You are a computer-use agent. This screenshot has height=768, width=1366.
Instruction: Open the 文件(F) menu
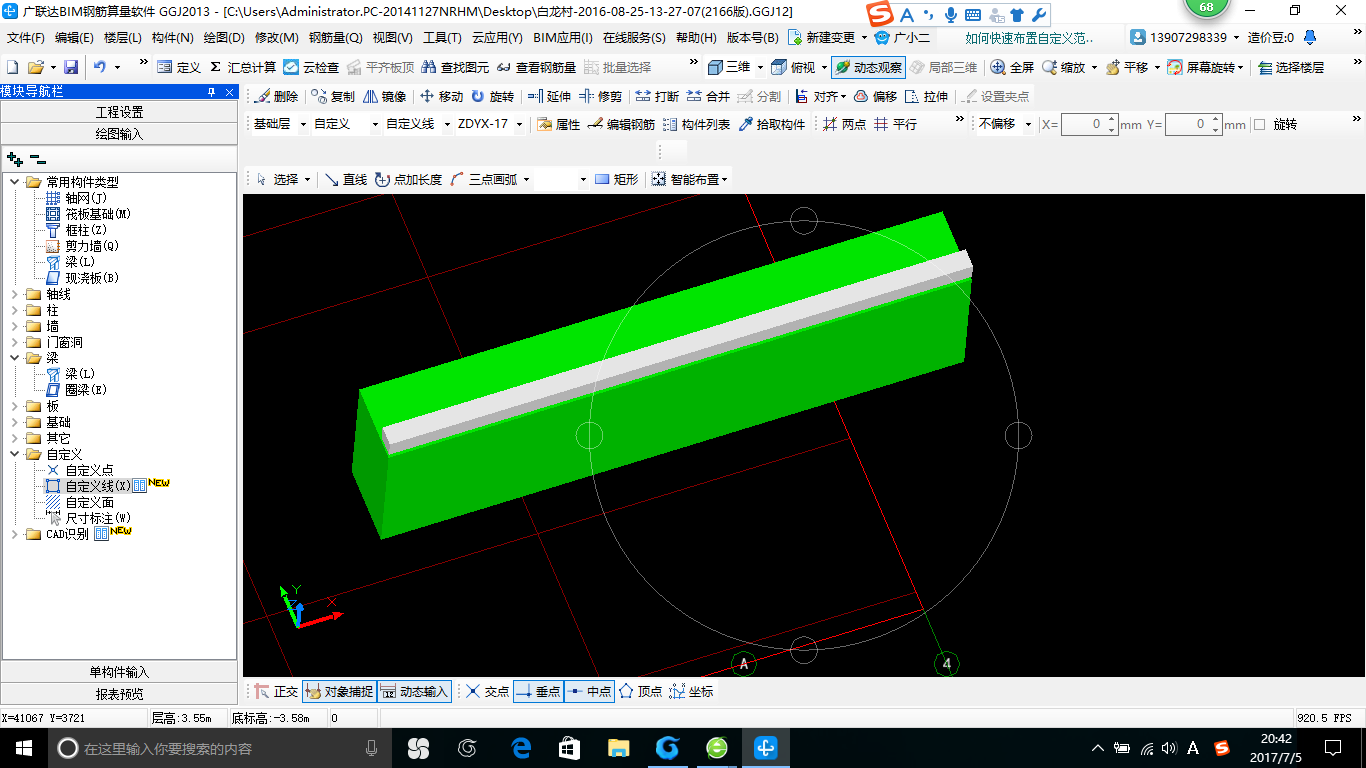[x=26, y=38]
